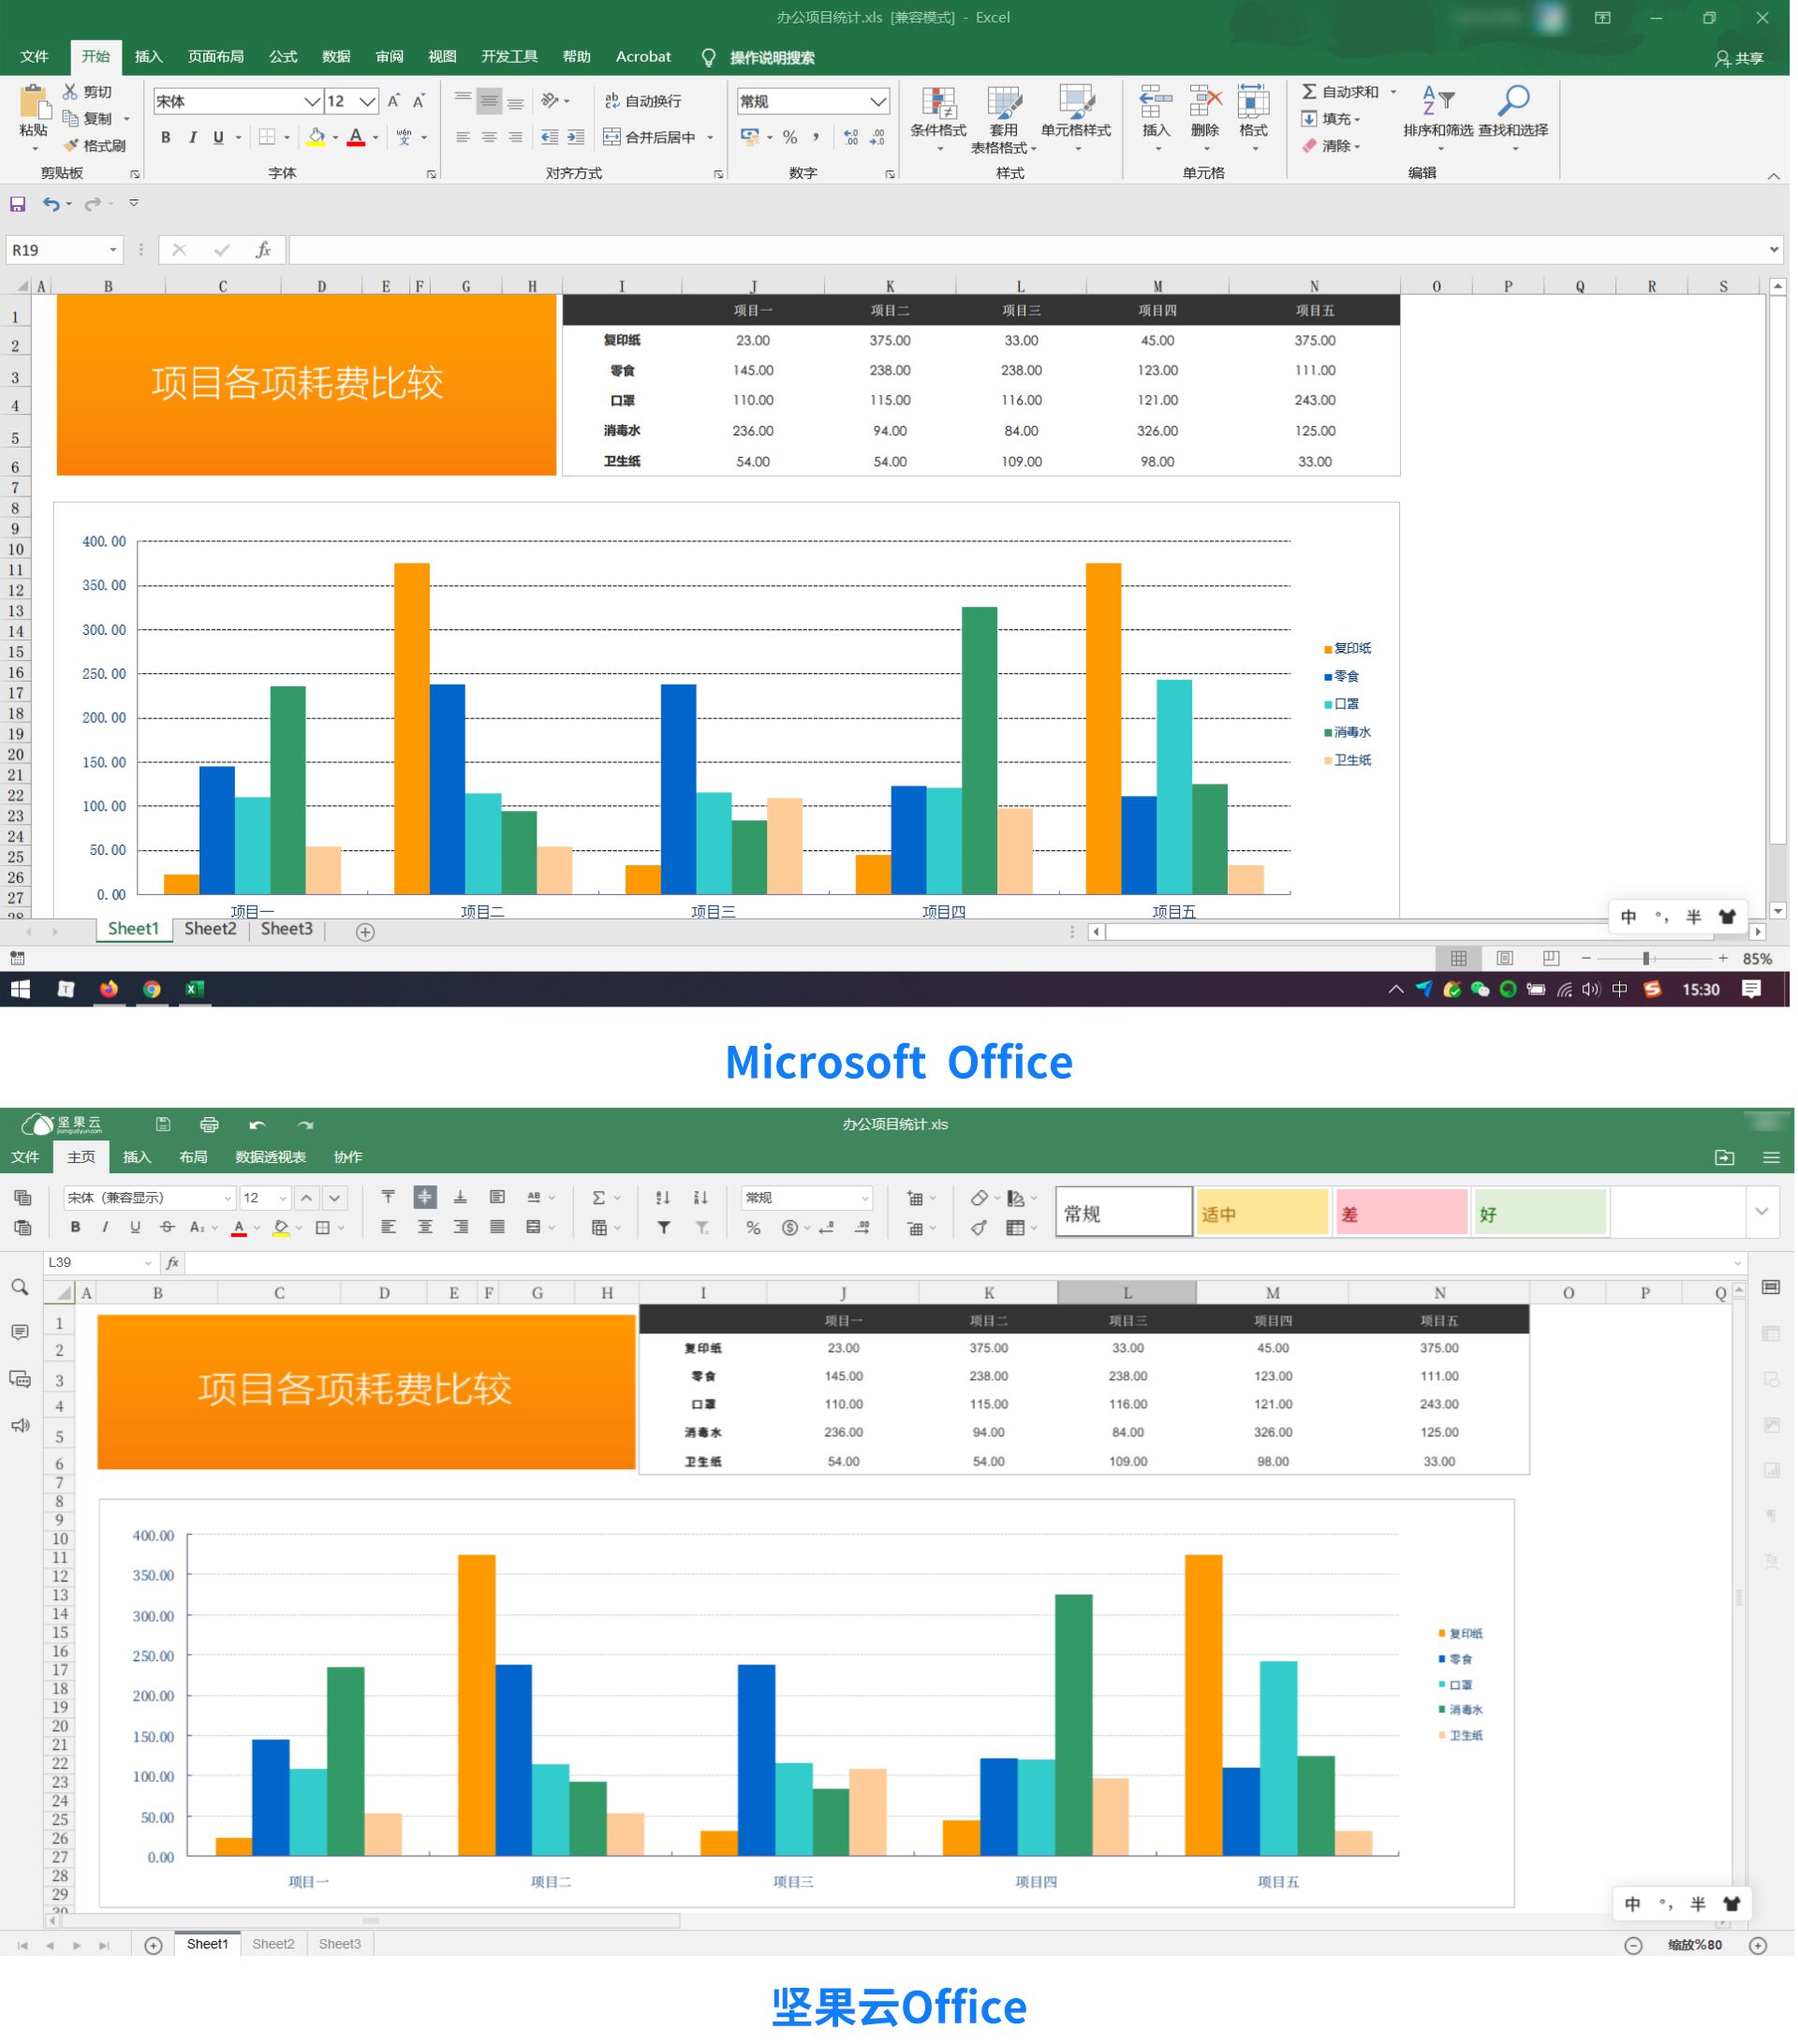
Task: Click the Find & Select (查找和选择) magnifier in Excel
Action: click(1513, 101)
